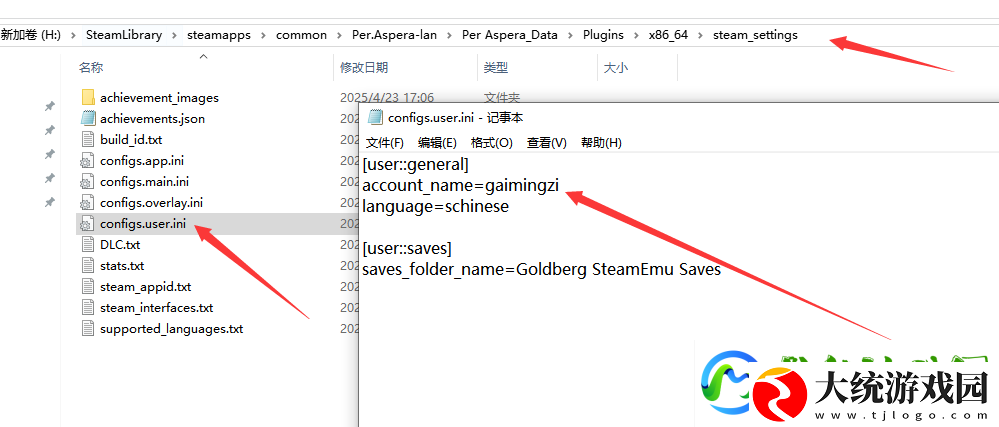Click the third pin icon in quick access
This screenshot has width=999, height=427.
(x=49, y=154)
